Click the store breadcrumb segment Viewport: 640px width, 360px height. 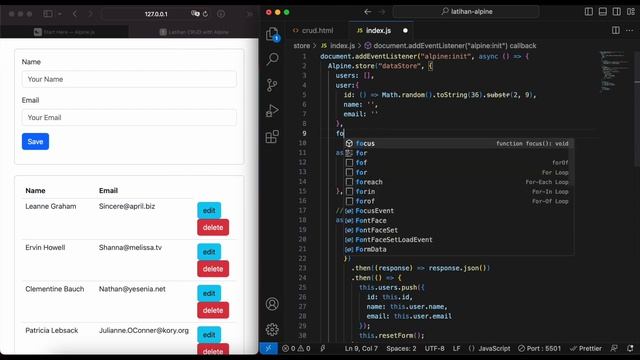tap(302, 46)
